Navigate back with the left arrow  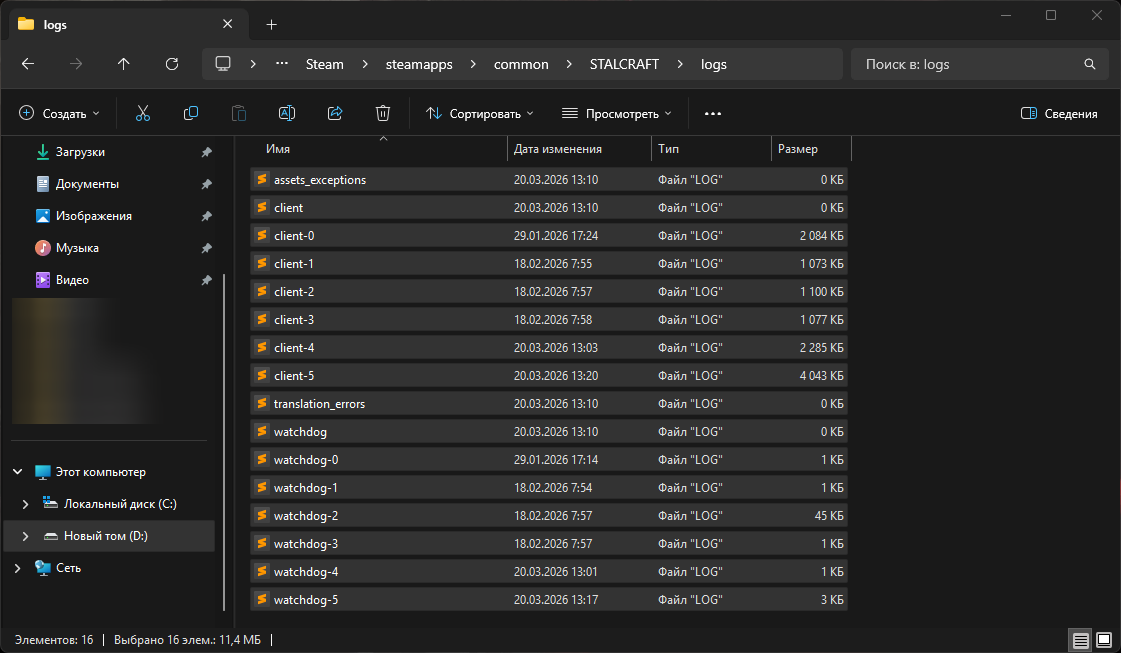pyautogui.click(x=28, y=64)
